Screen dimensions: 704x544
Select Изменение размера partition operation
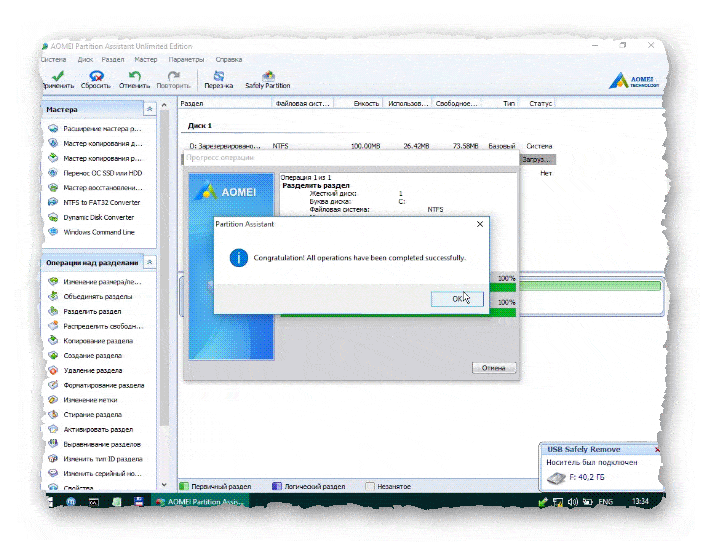(95, 282)
